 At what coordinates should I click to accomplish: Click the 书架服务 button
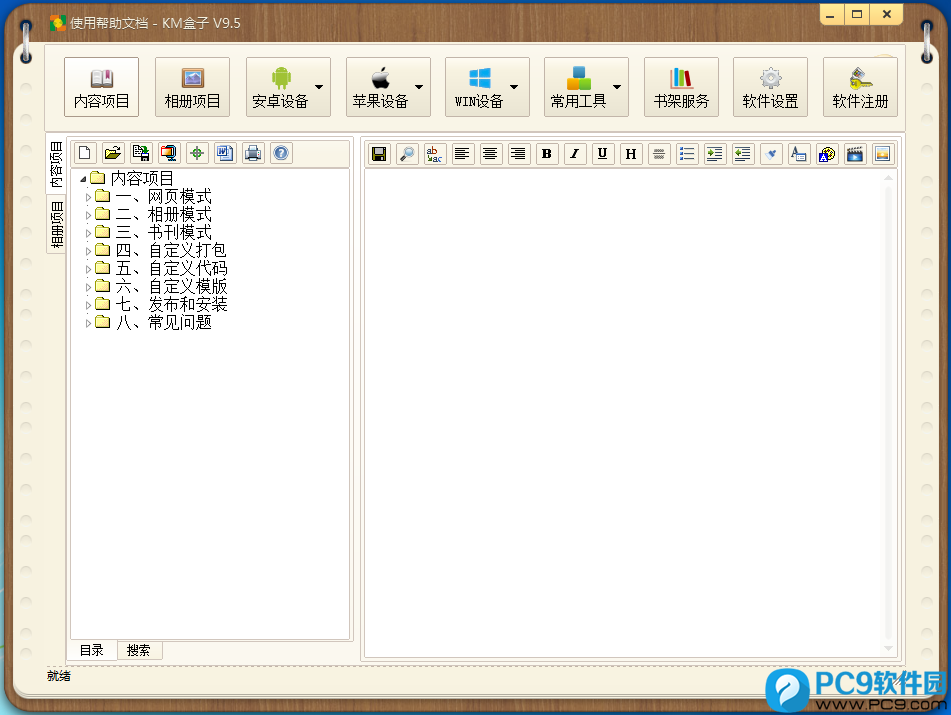pos(681,87)
